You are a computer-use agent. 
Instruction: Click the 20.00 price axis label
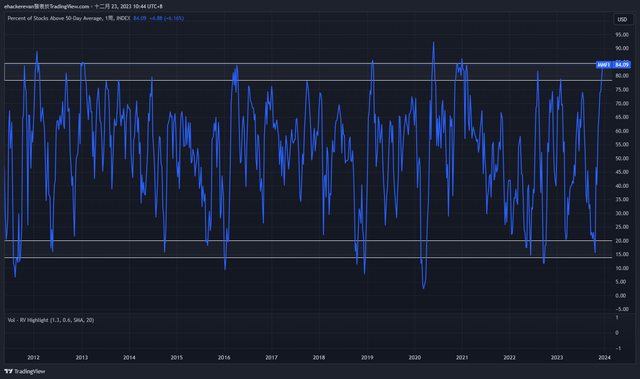click(622, 241)
